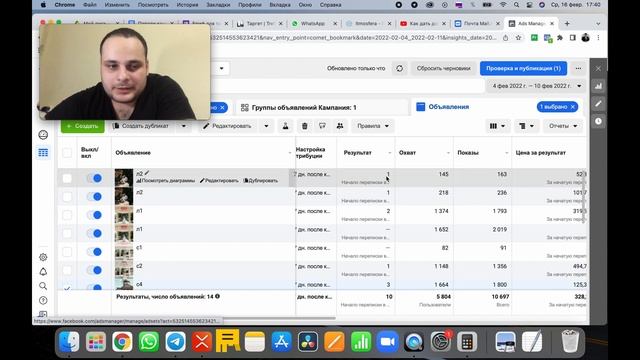This screenshot has height=360, width=640.
Task: Expand the Создать дубликат dropdown arrow
Action: tap(184, 126)
